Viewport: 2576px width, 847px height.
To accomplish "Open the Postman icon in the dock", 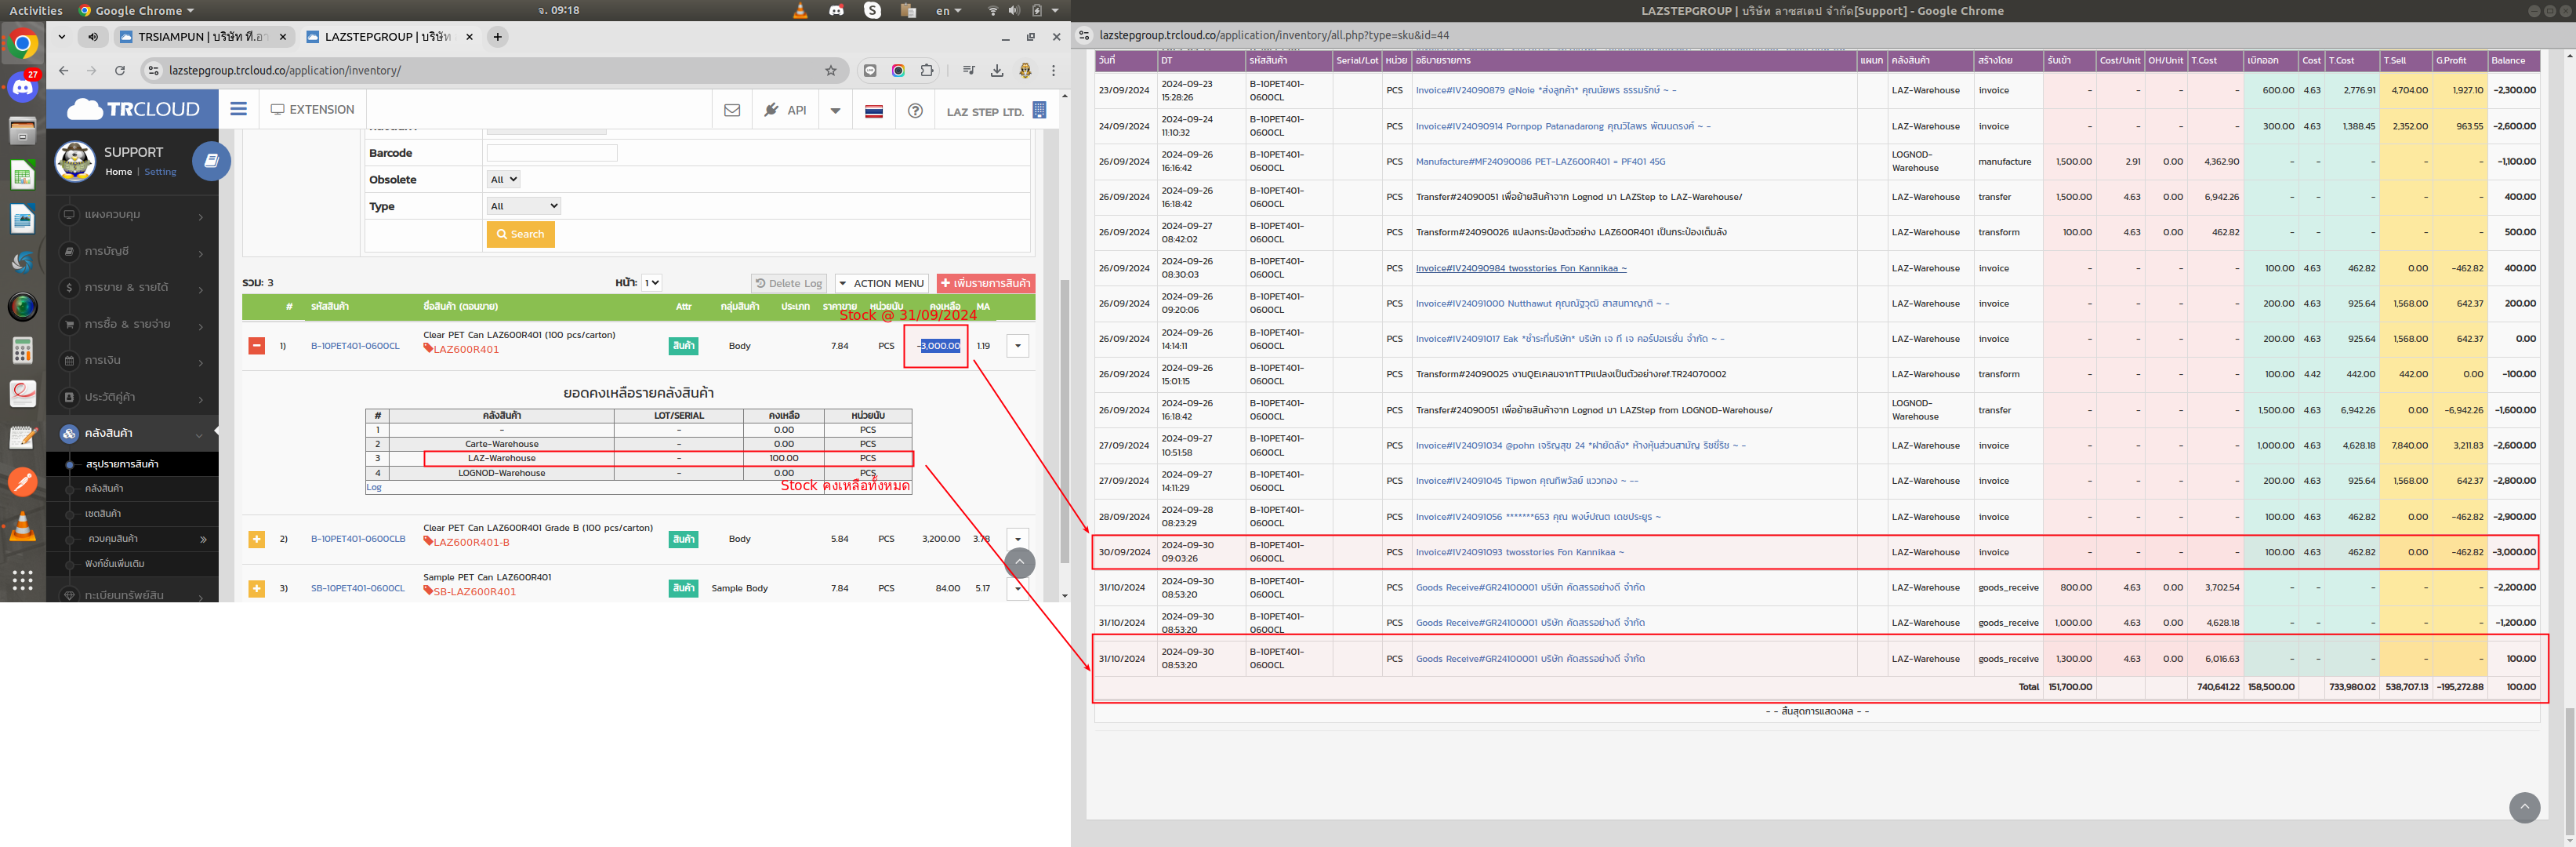I will click(x=22, y=482).
